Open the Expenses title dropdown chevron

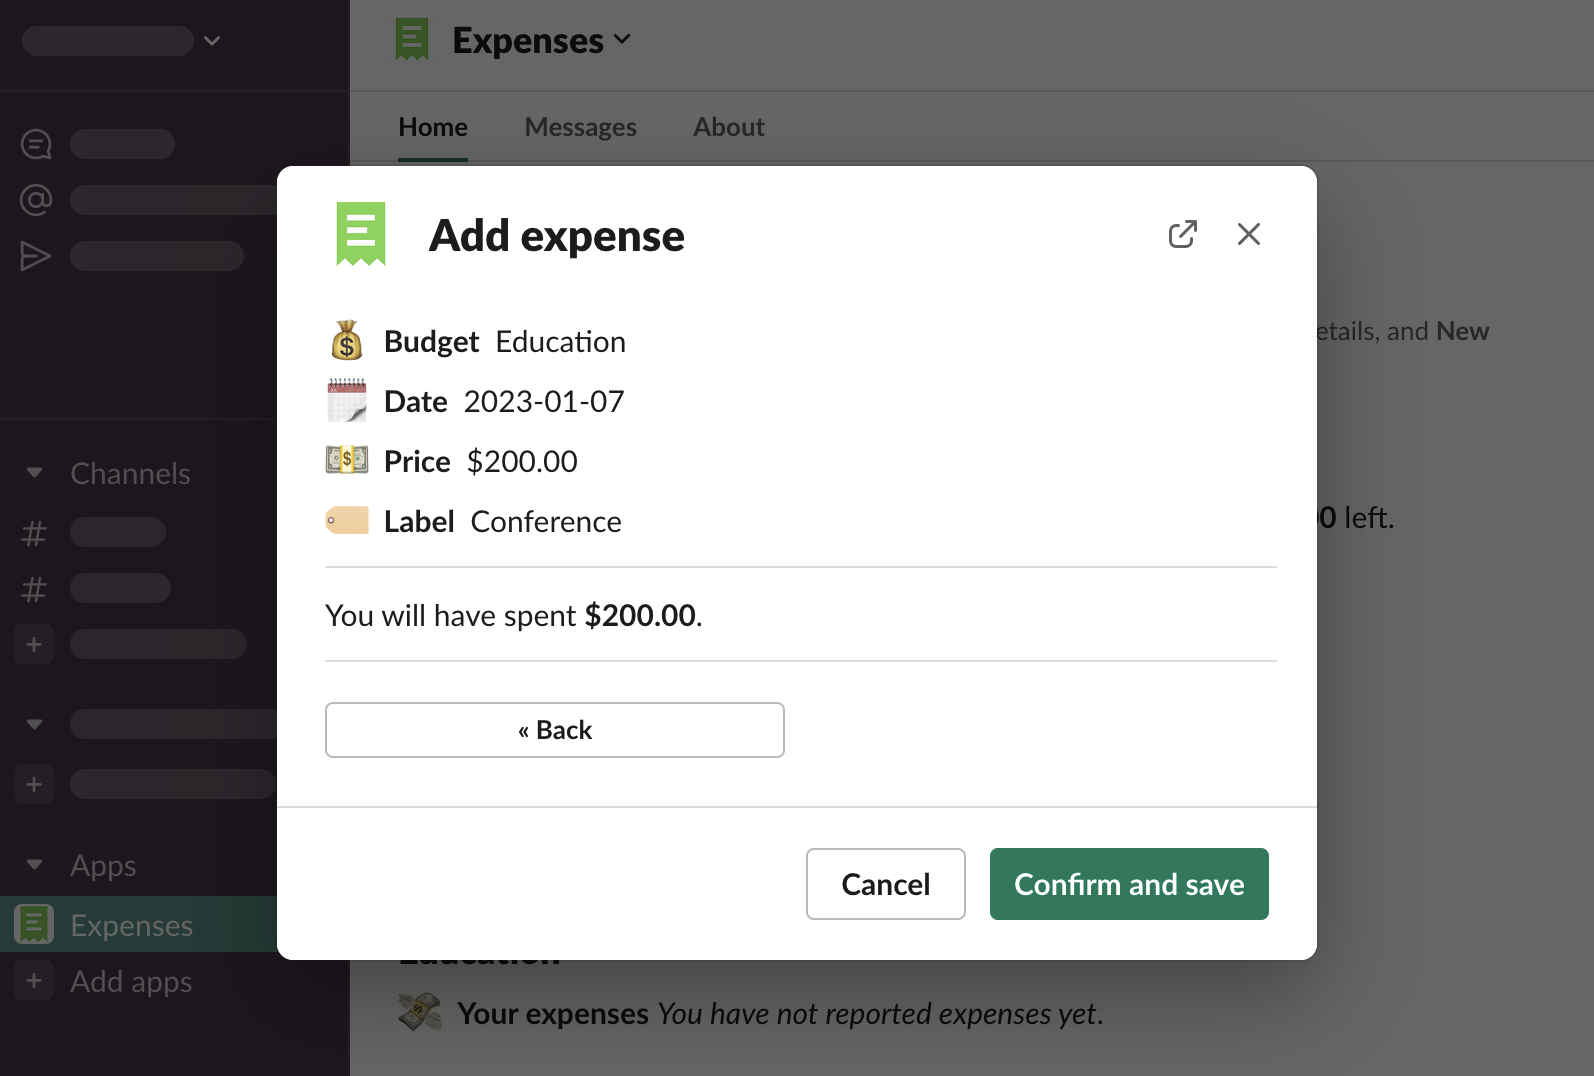pos(622,40)
